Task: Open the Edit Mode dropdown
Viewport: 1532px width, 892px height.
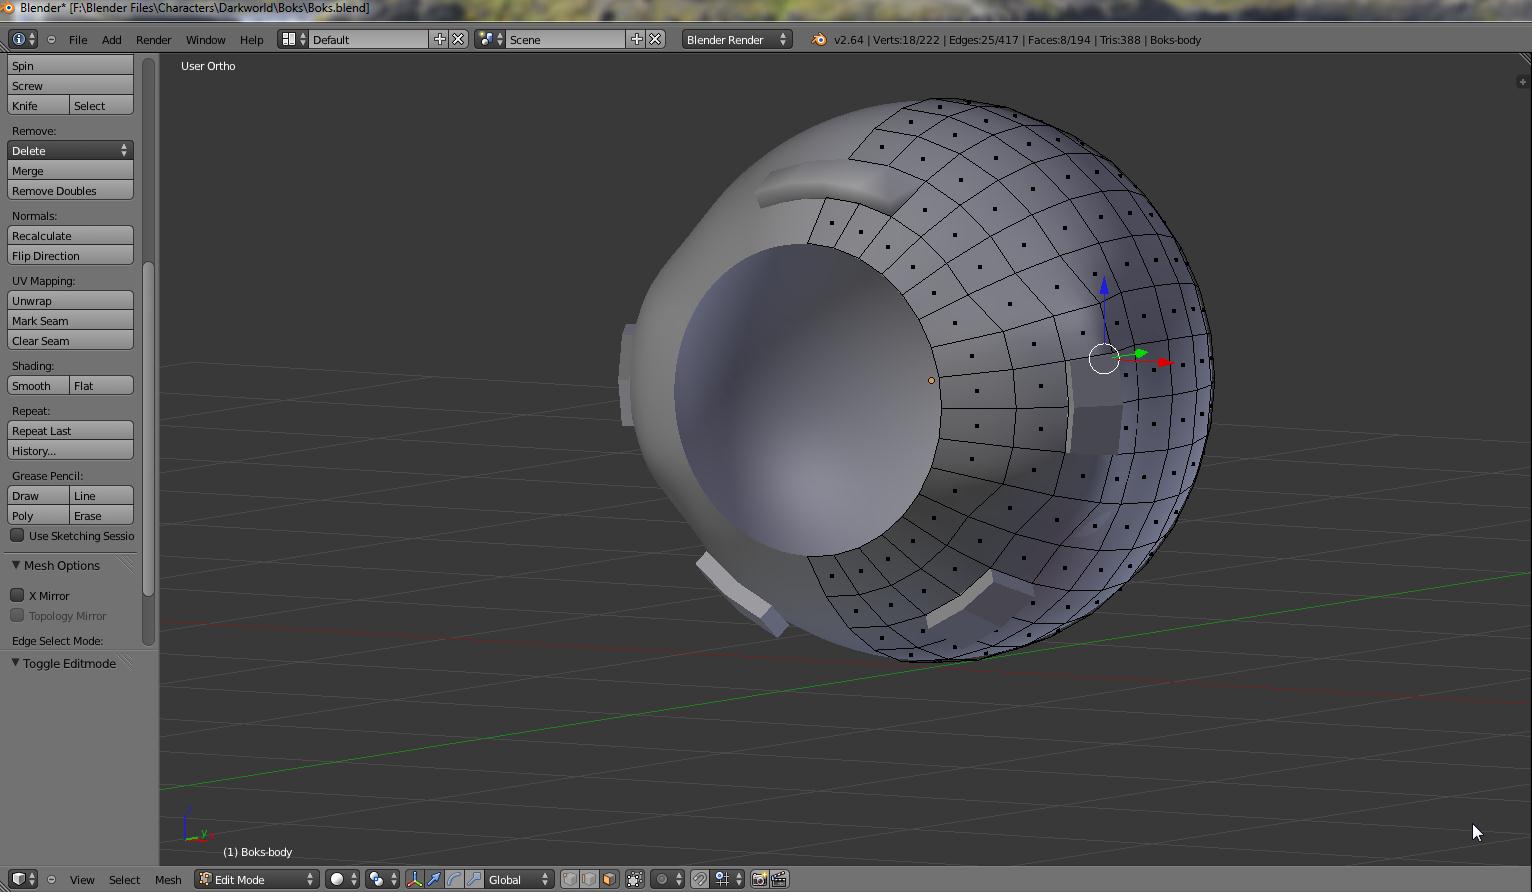Action: 256,879
